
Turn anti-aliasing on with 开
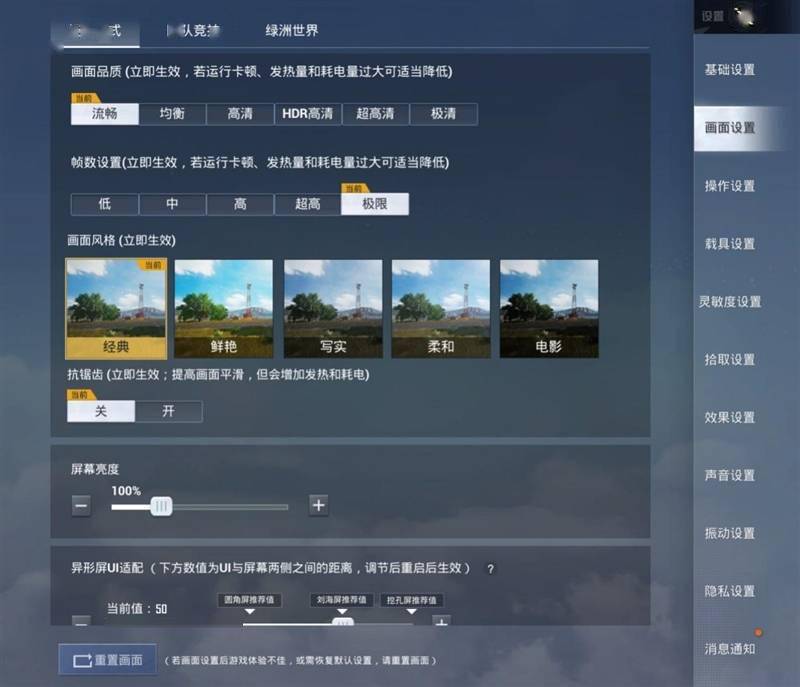168,411
